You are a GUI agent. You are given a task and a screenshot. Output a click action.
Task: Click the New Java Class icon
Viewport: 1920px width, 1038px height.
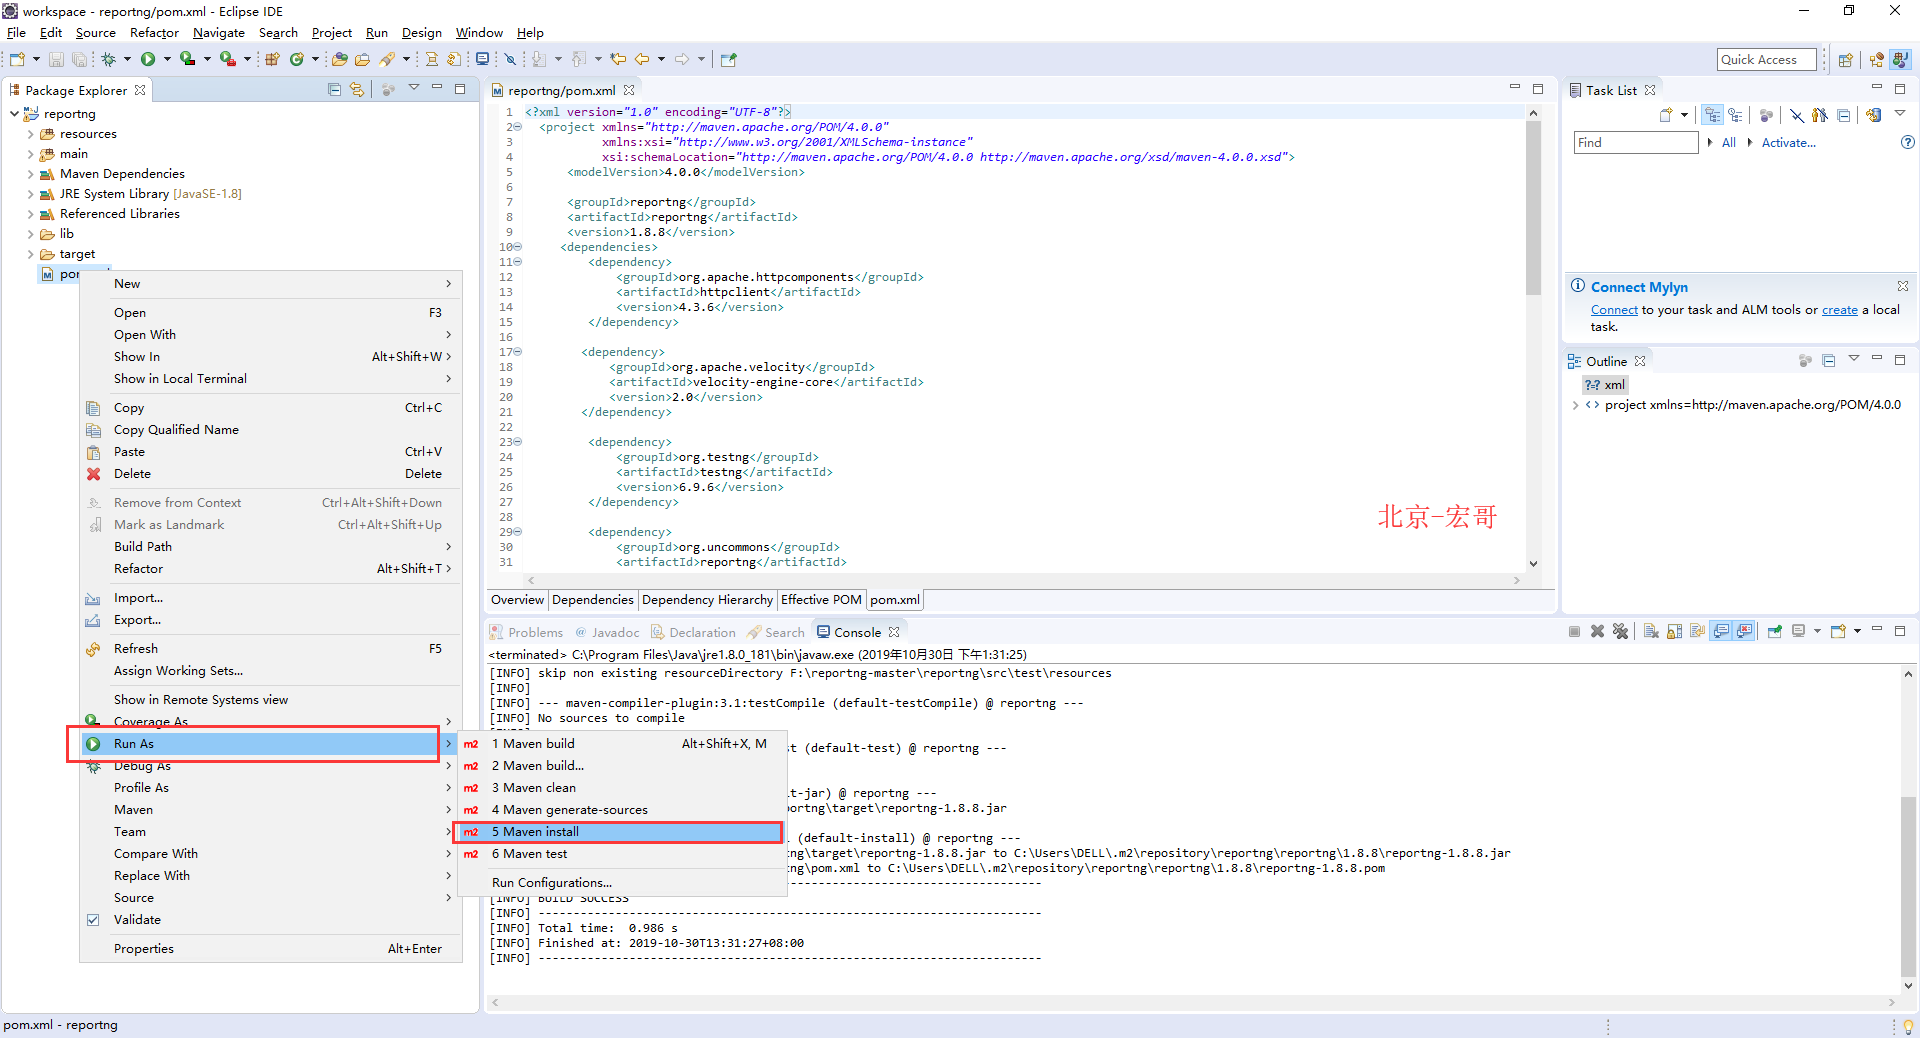pos(296,59)
